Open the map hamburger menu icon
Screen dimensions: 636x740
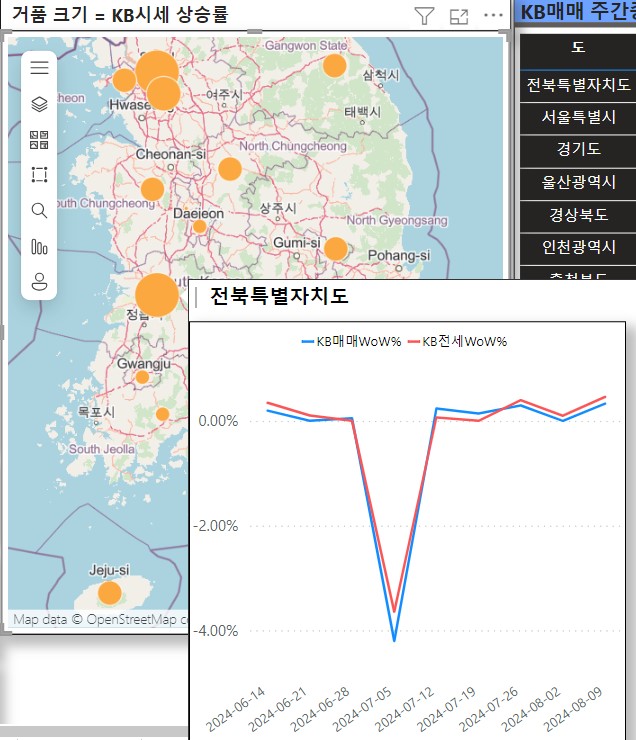pos(39,68)
